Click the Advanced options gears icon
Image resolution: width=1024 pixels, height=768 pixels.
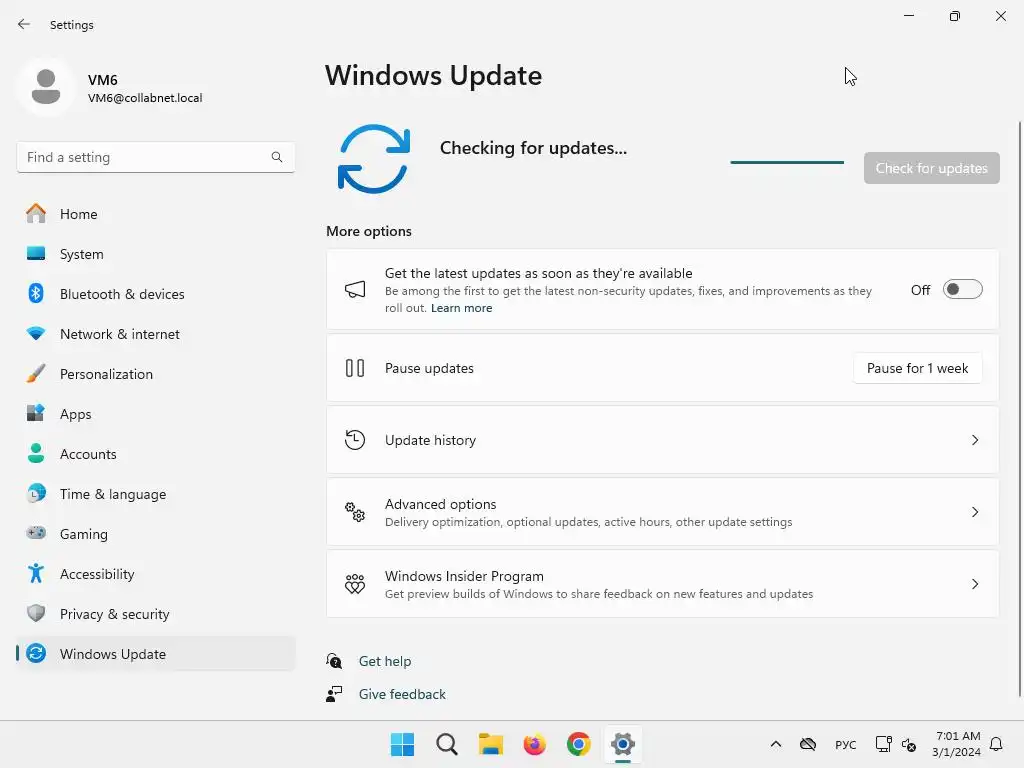(355, 512)
